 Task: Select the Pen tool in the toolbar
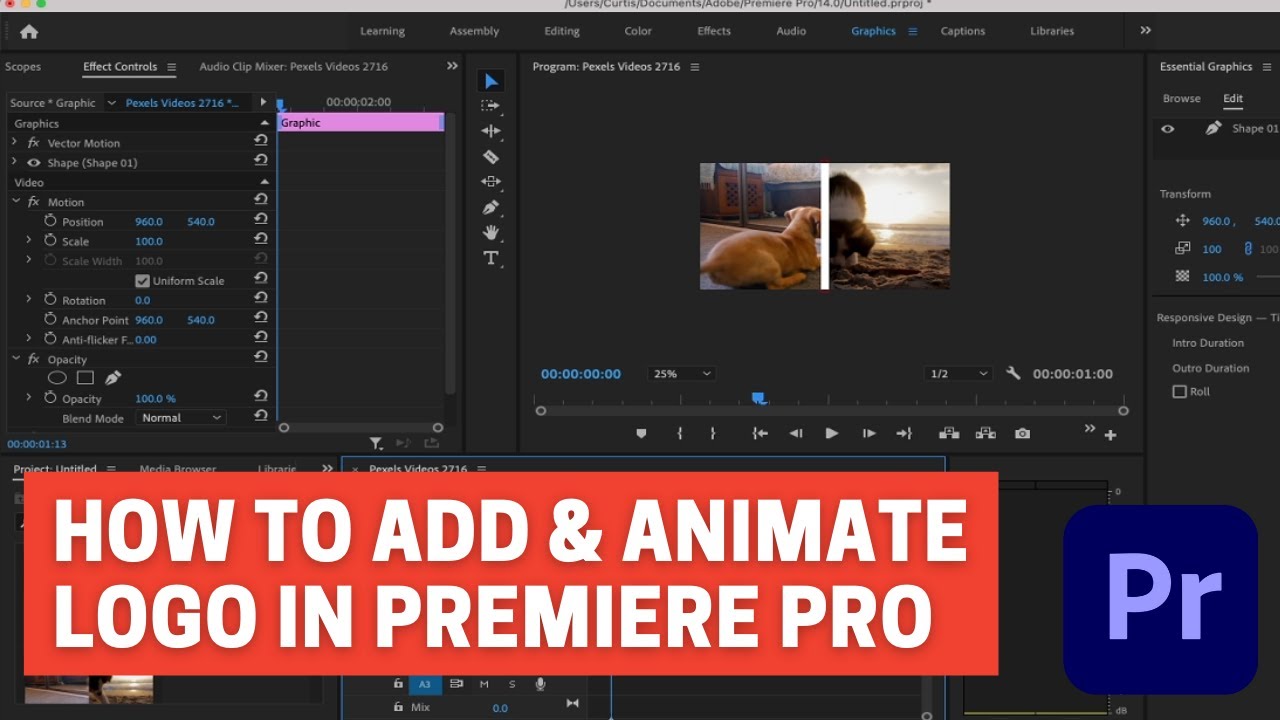pos(490,207)
